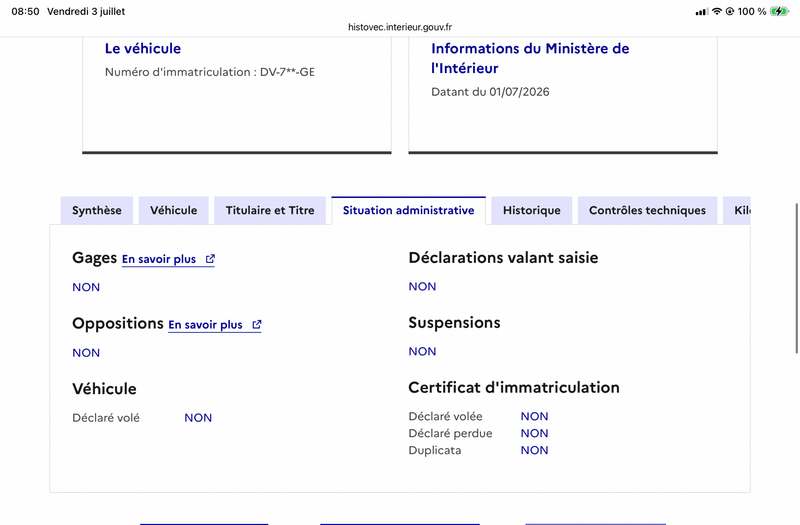The width and height of the screenshot is (800, 525).
Task: Go to the Historique tab
Action: 532,210
